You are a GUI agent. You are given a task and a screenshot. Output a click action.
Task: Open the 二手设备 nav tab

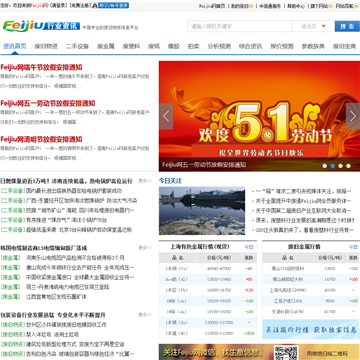pyautogui.click(x=77, y=46)
